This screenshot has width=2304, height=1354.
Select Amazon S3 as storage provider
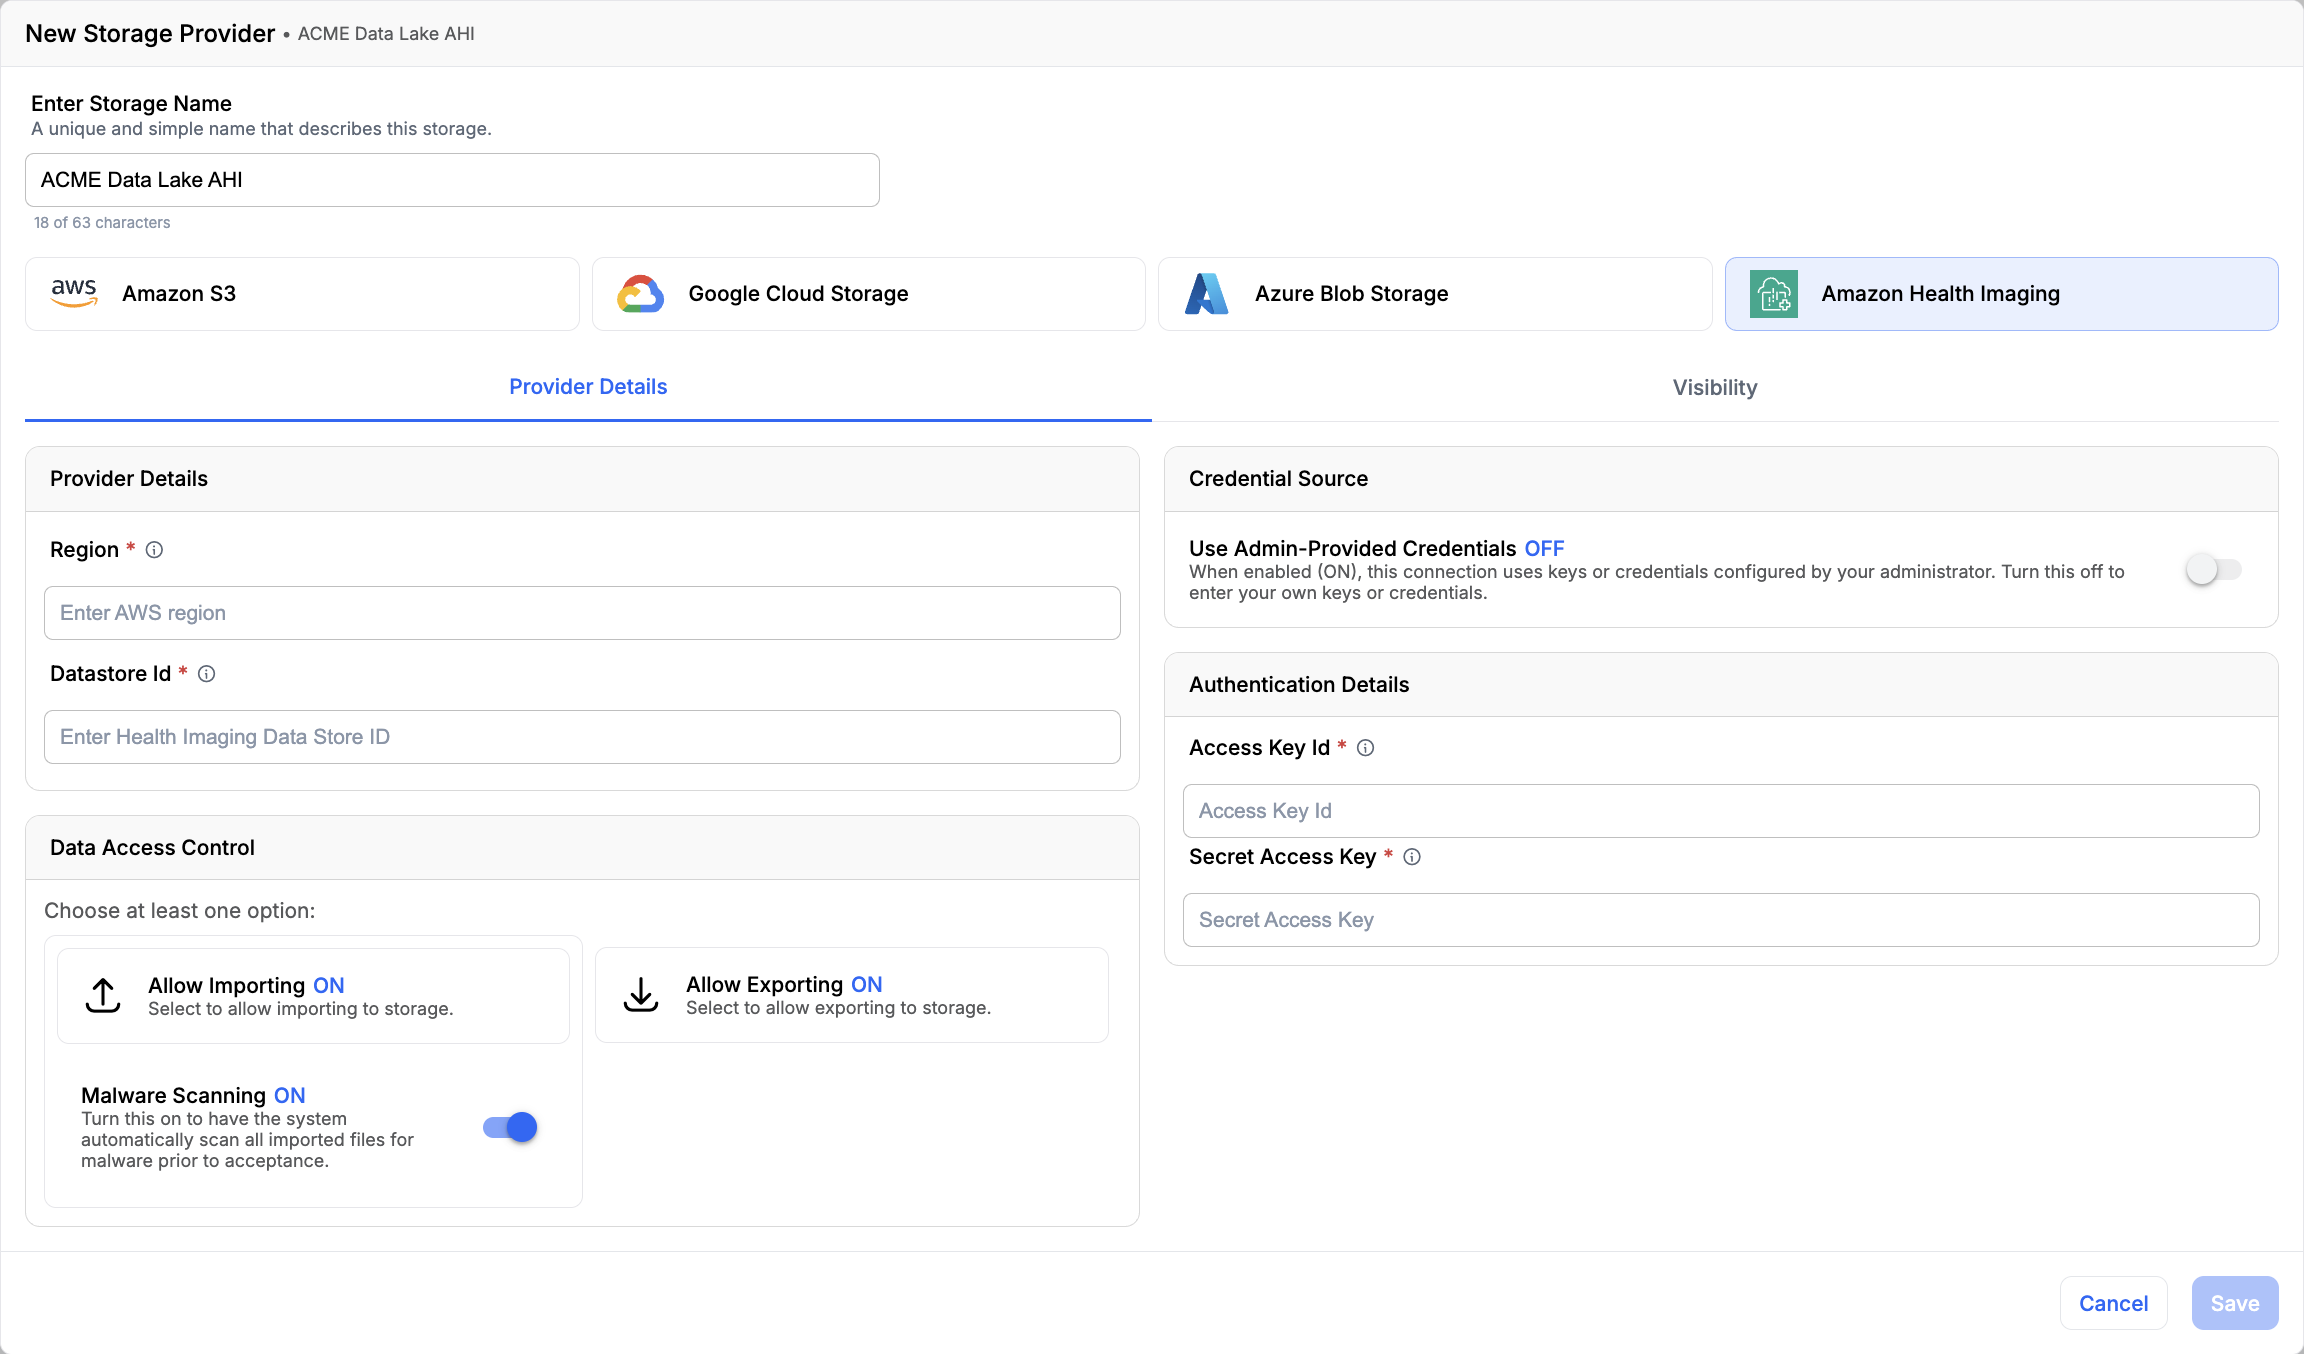[x=302, y=294]
